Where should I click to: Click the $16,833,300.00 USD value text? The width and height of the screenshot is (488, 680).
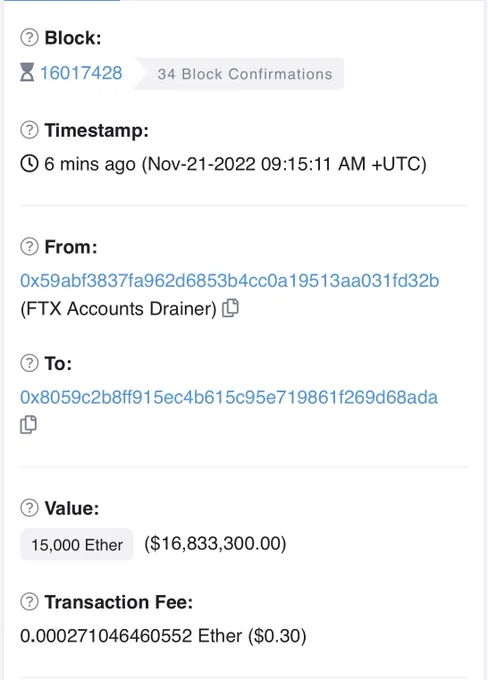coord(215,543)
